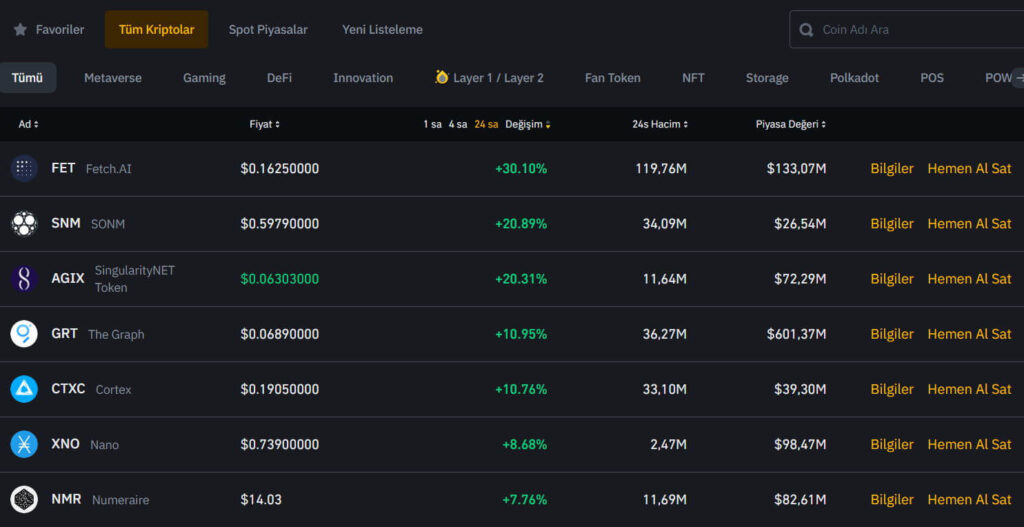Switch to Spot Piyasalar tab
Screen dimensions: 1024x527
[x=268, y=29]
